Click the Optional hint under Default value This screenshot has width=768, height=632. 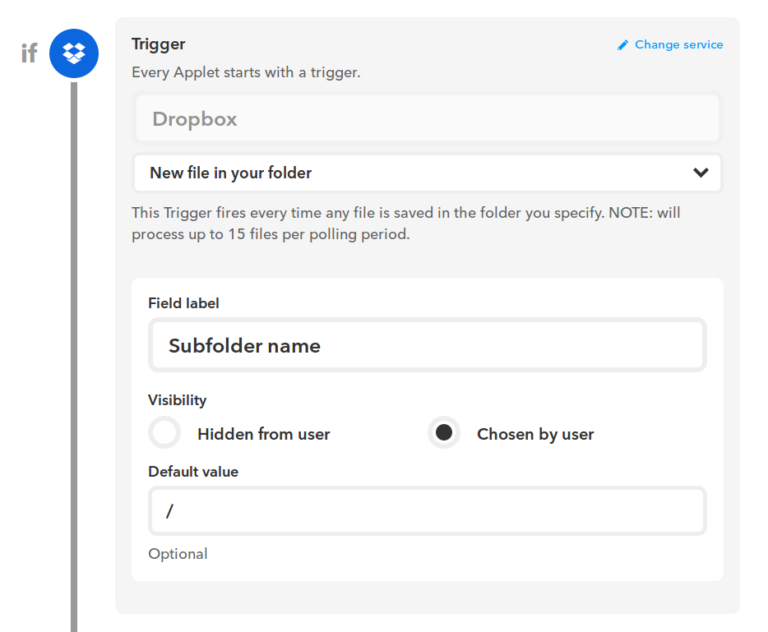[x=178, y=554]
